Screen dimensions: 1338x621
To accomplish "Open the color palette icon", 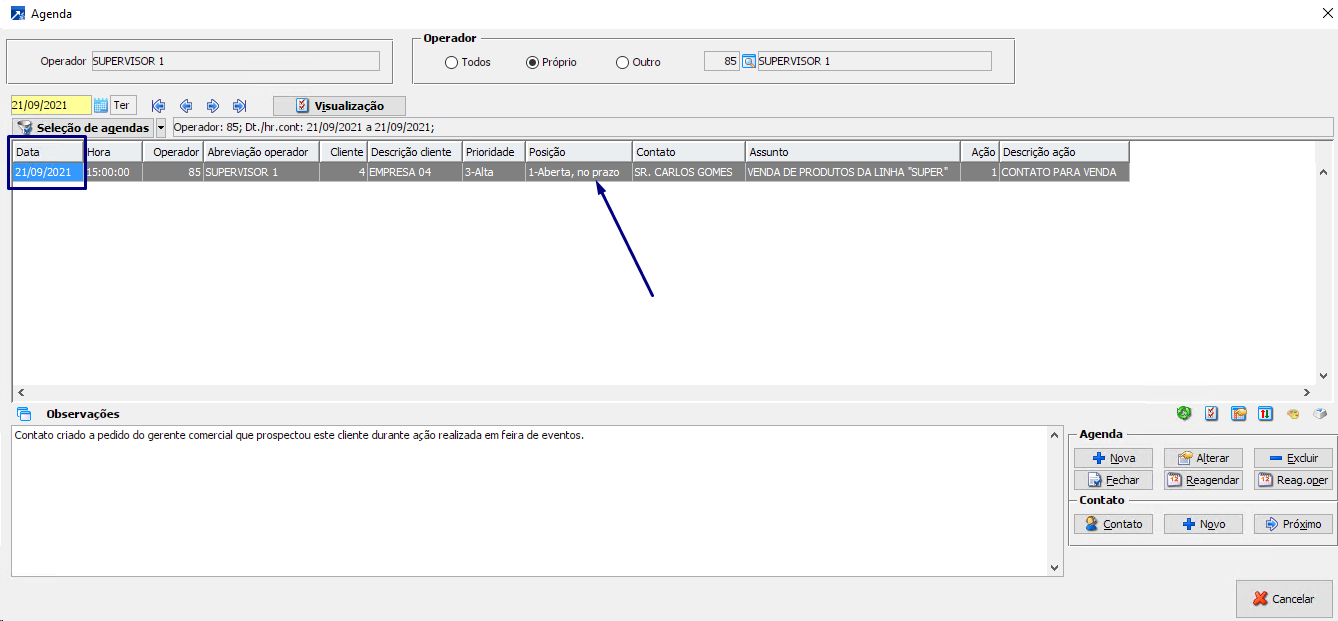I will (1293, 413).
